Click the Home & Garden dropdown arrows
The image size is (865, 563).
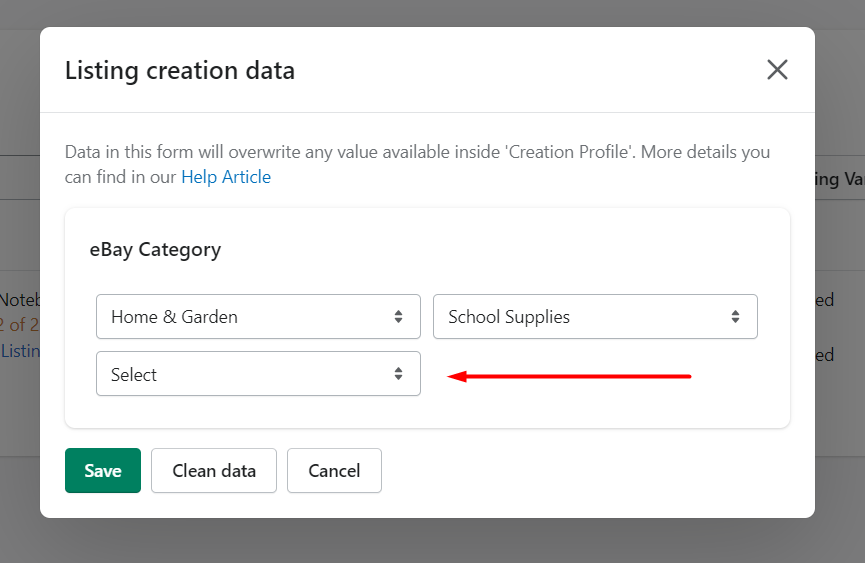pos(398,317)
